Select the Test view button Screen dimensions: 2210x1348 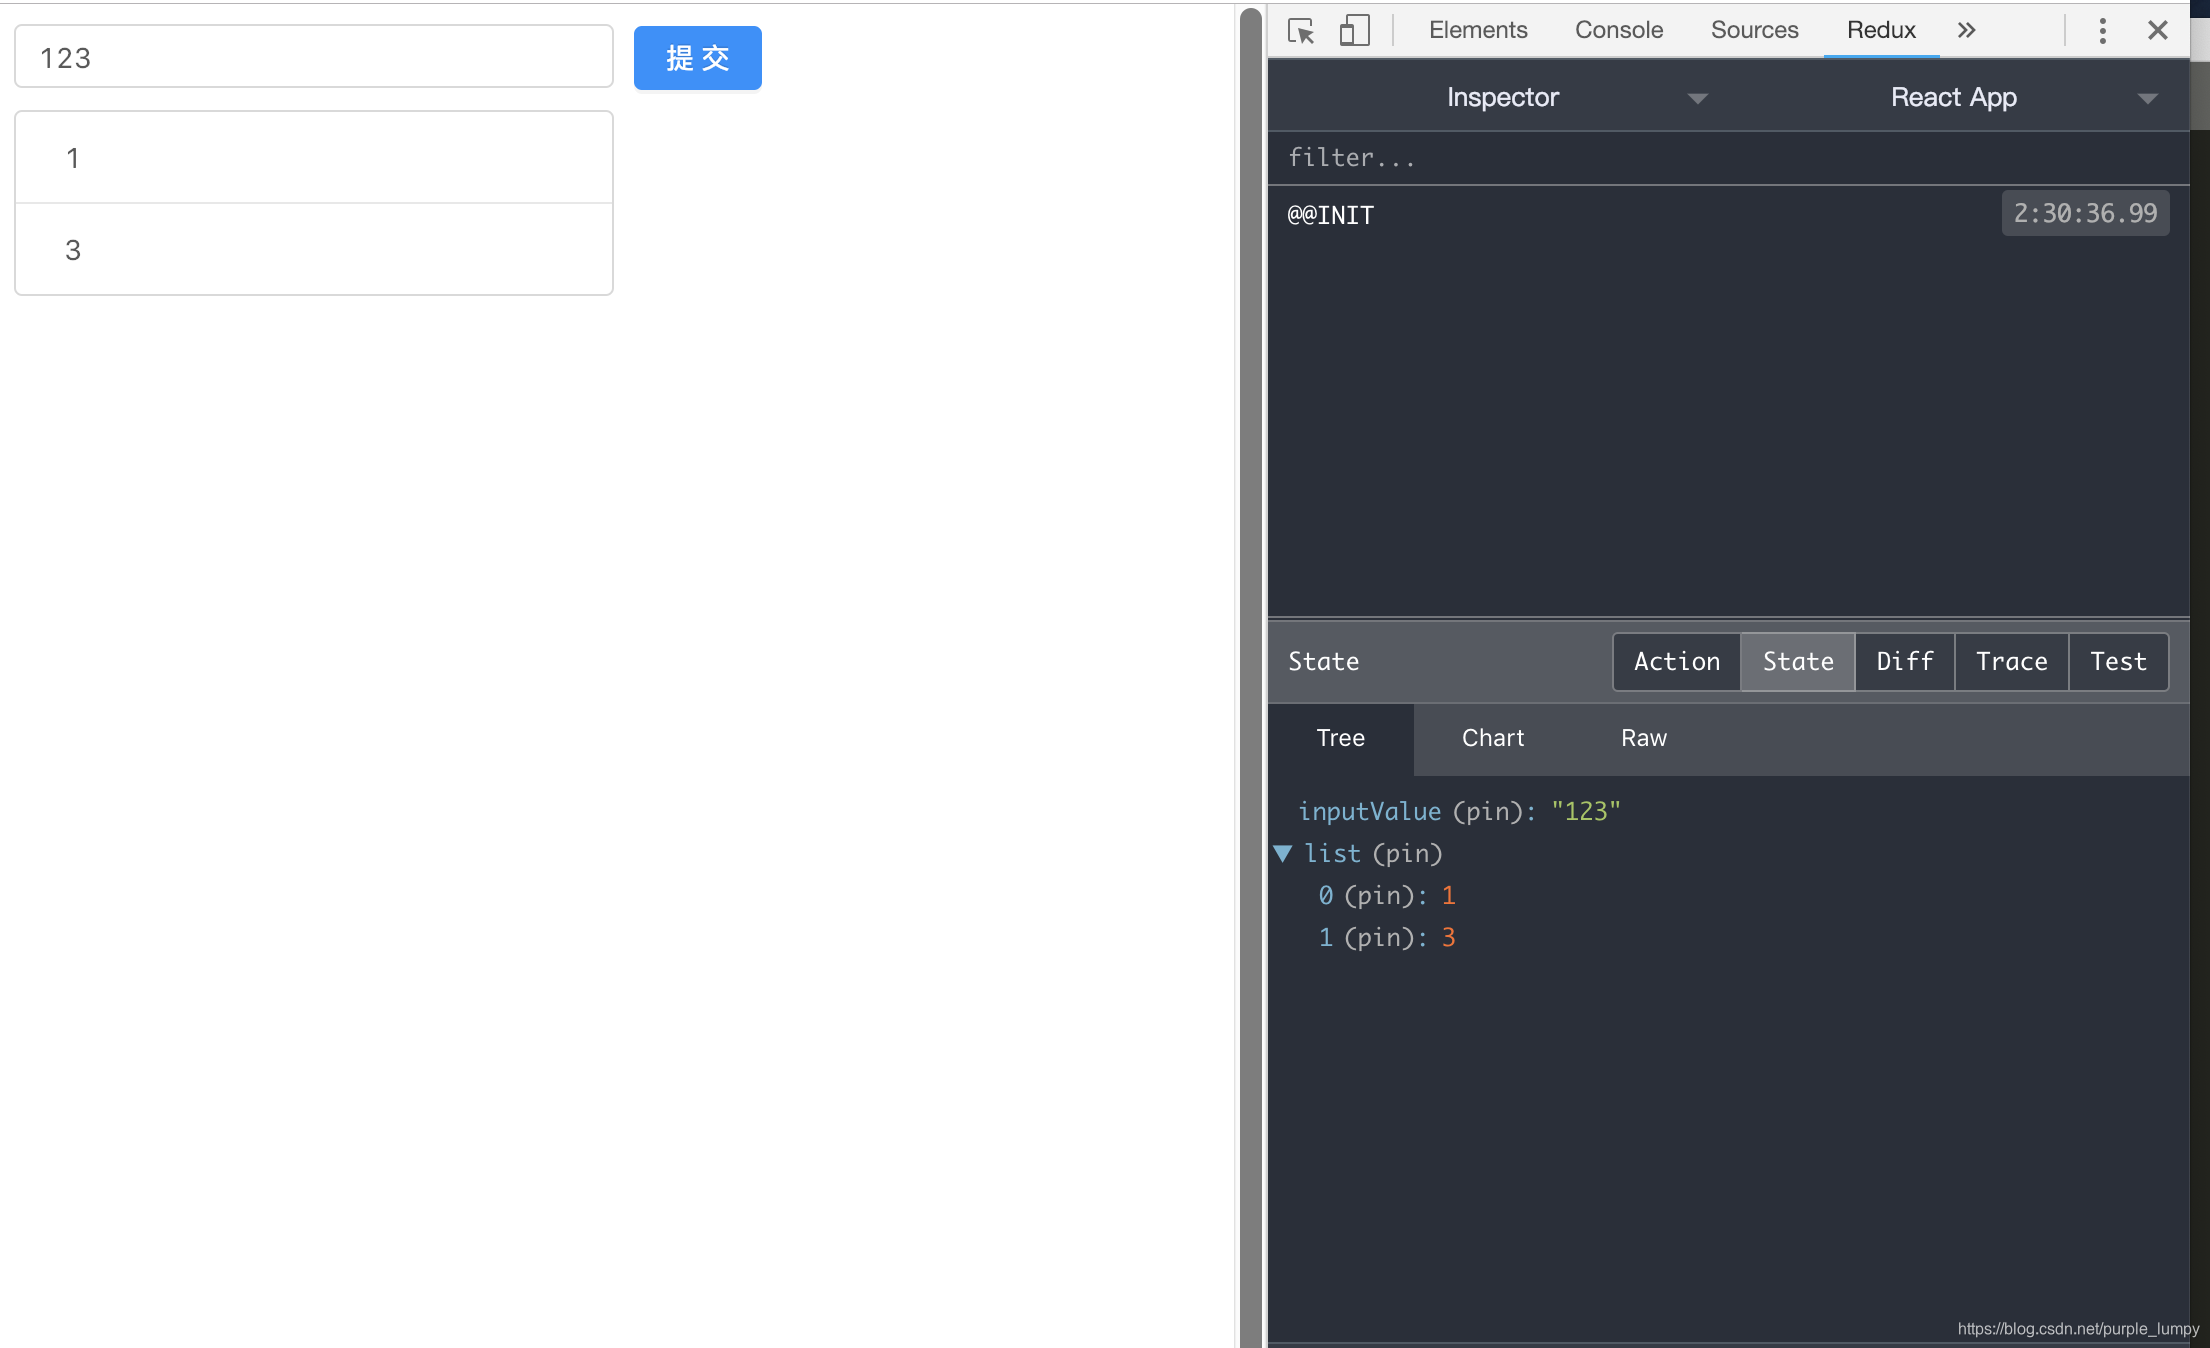[x=2118, y=661]
